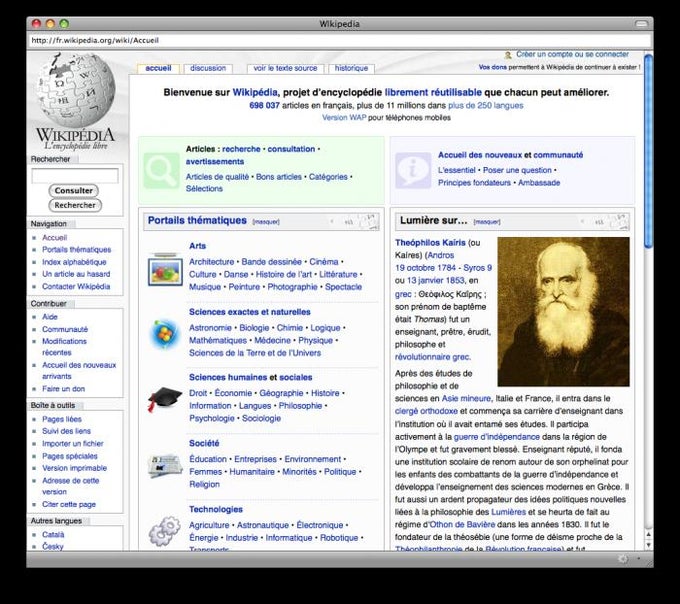Open Faire un don link

[x=63, y=389]
